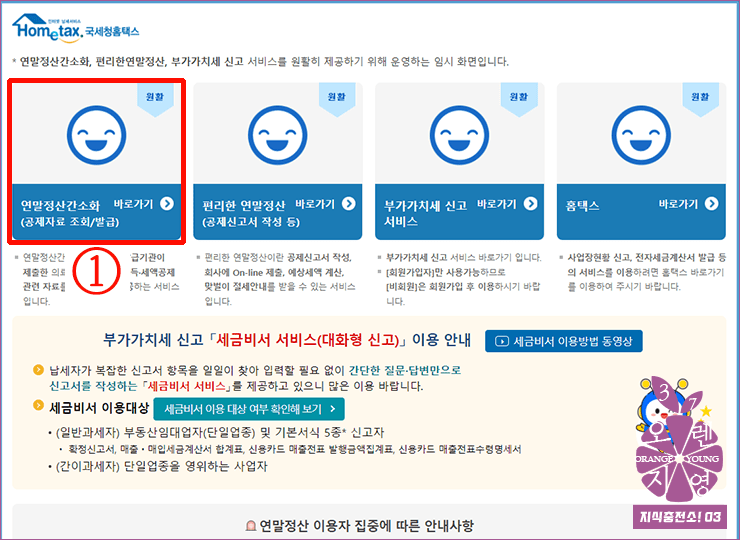The image size is (740, 540).
Task: Open 연말정산간소화 (공제자료 조회/발급) 바로가기
Action: click(x=96, y=212)
